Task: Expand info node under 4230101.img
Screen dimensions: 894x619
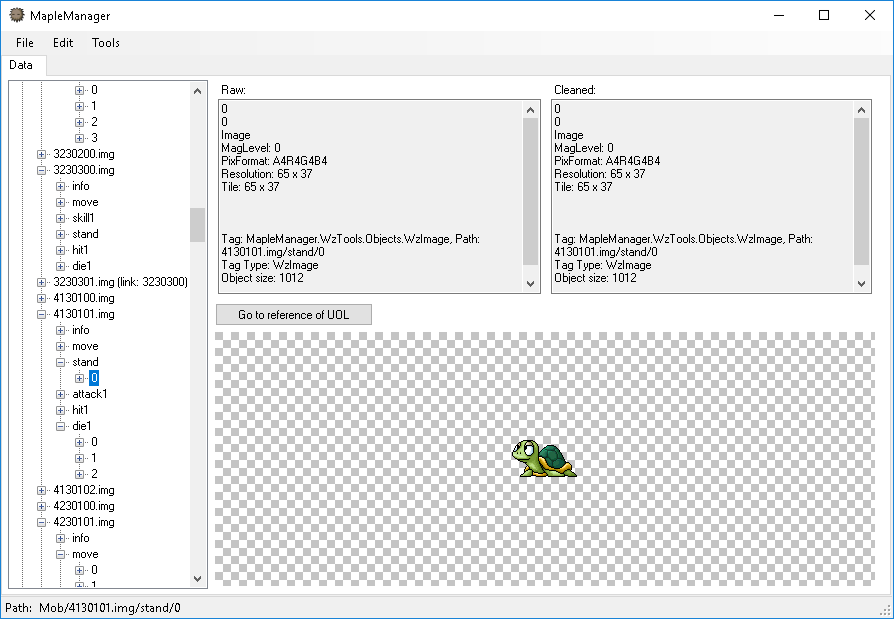Action: [60, 538]
